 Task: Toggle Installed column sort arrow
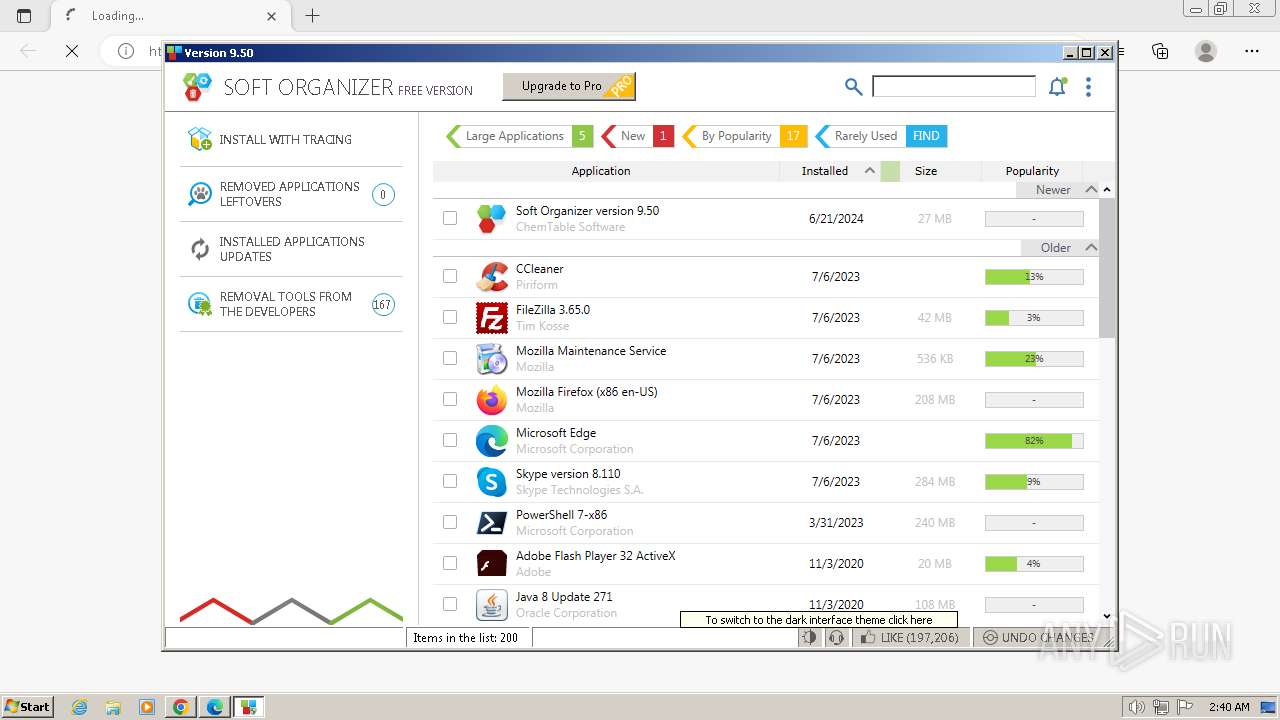click(870, 170)
